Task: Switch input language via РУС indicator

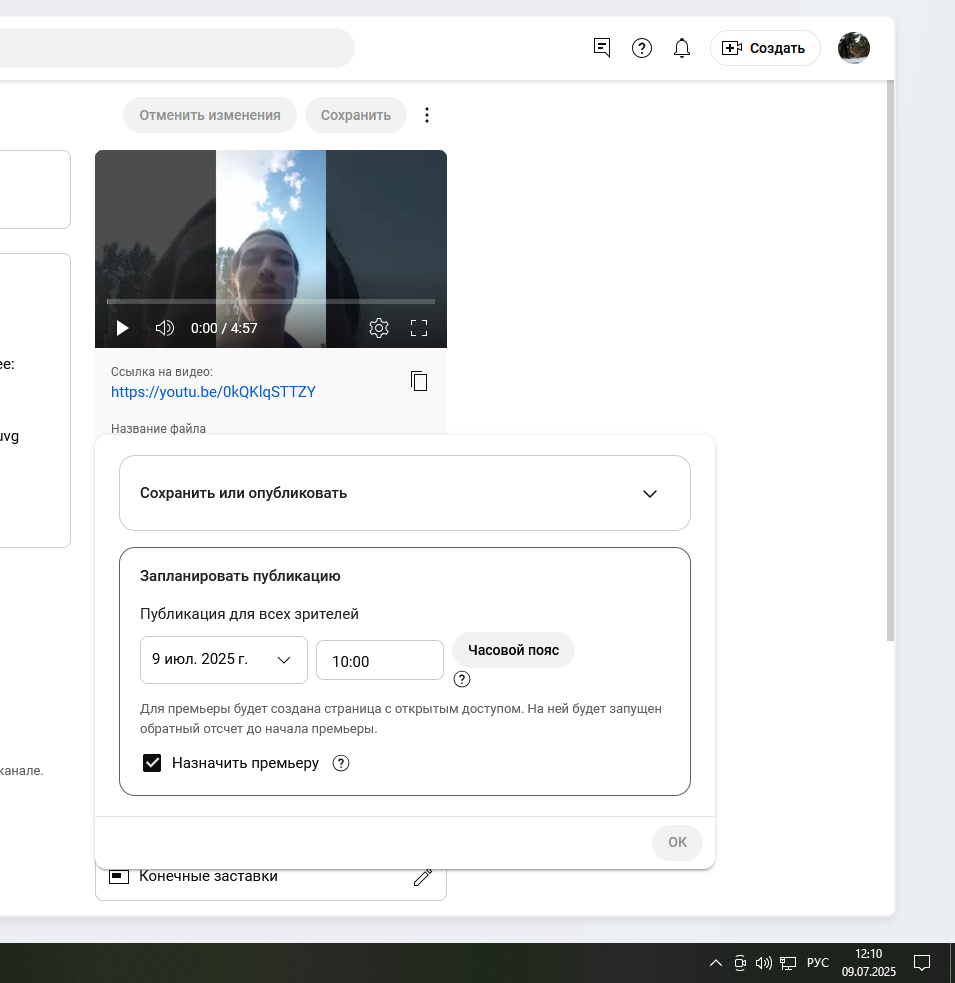Action: [816, 962]
